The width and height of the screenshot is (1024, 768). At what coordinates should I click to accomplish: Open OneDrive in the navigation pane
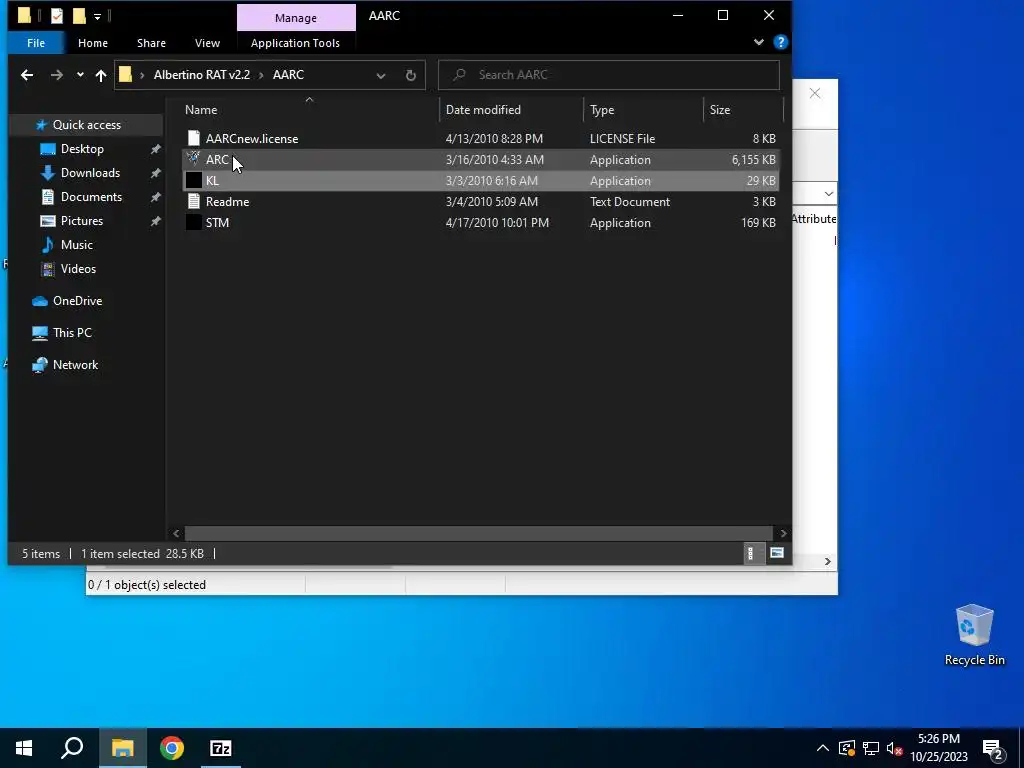[77, 301]
